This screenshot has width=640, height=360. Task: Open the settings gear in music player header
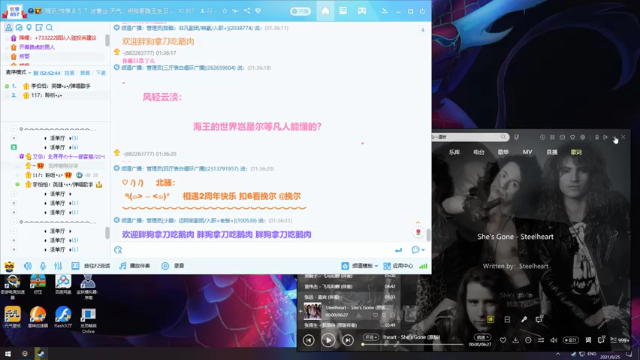(x=582, y=137)
